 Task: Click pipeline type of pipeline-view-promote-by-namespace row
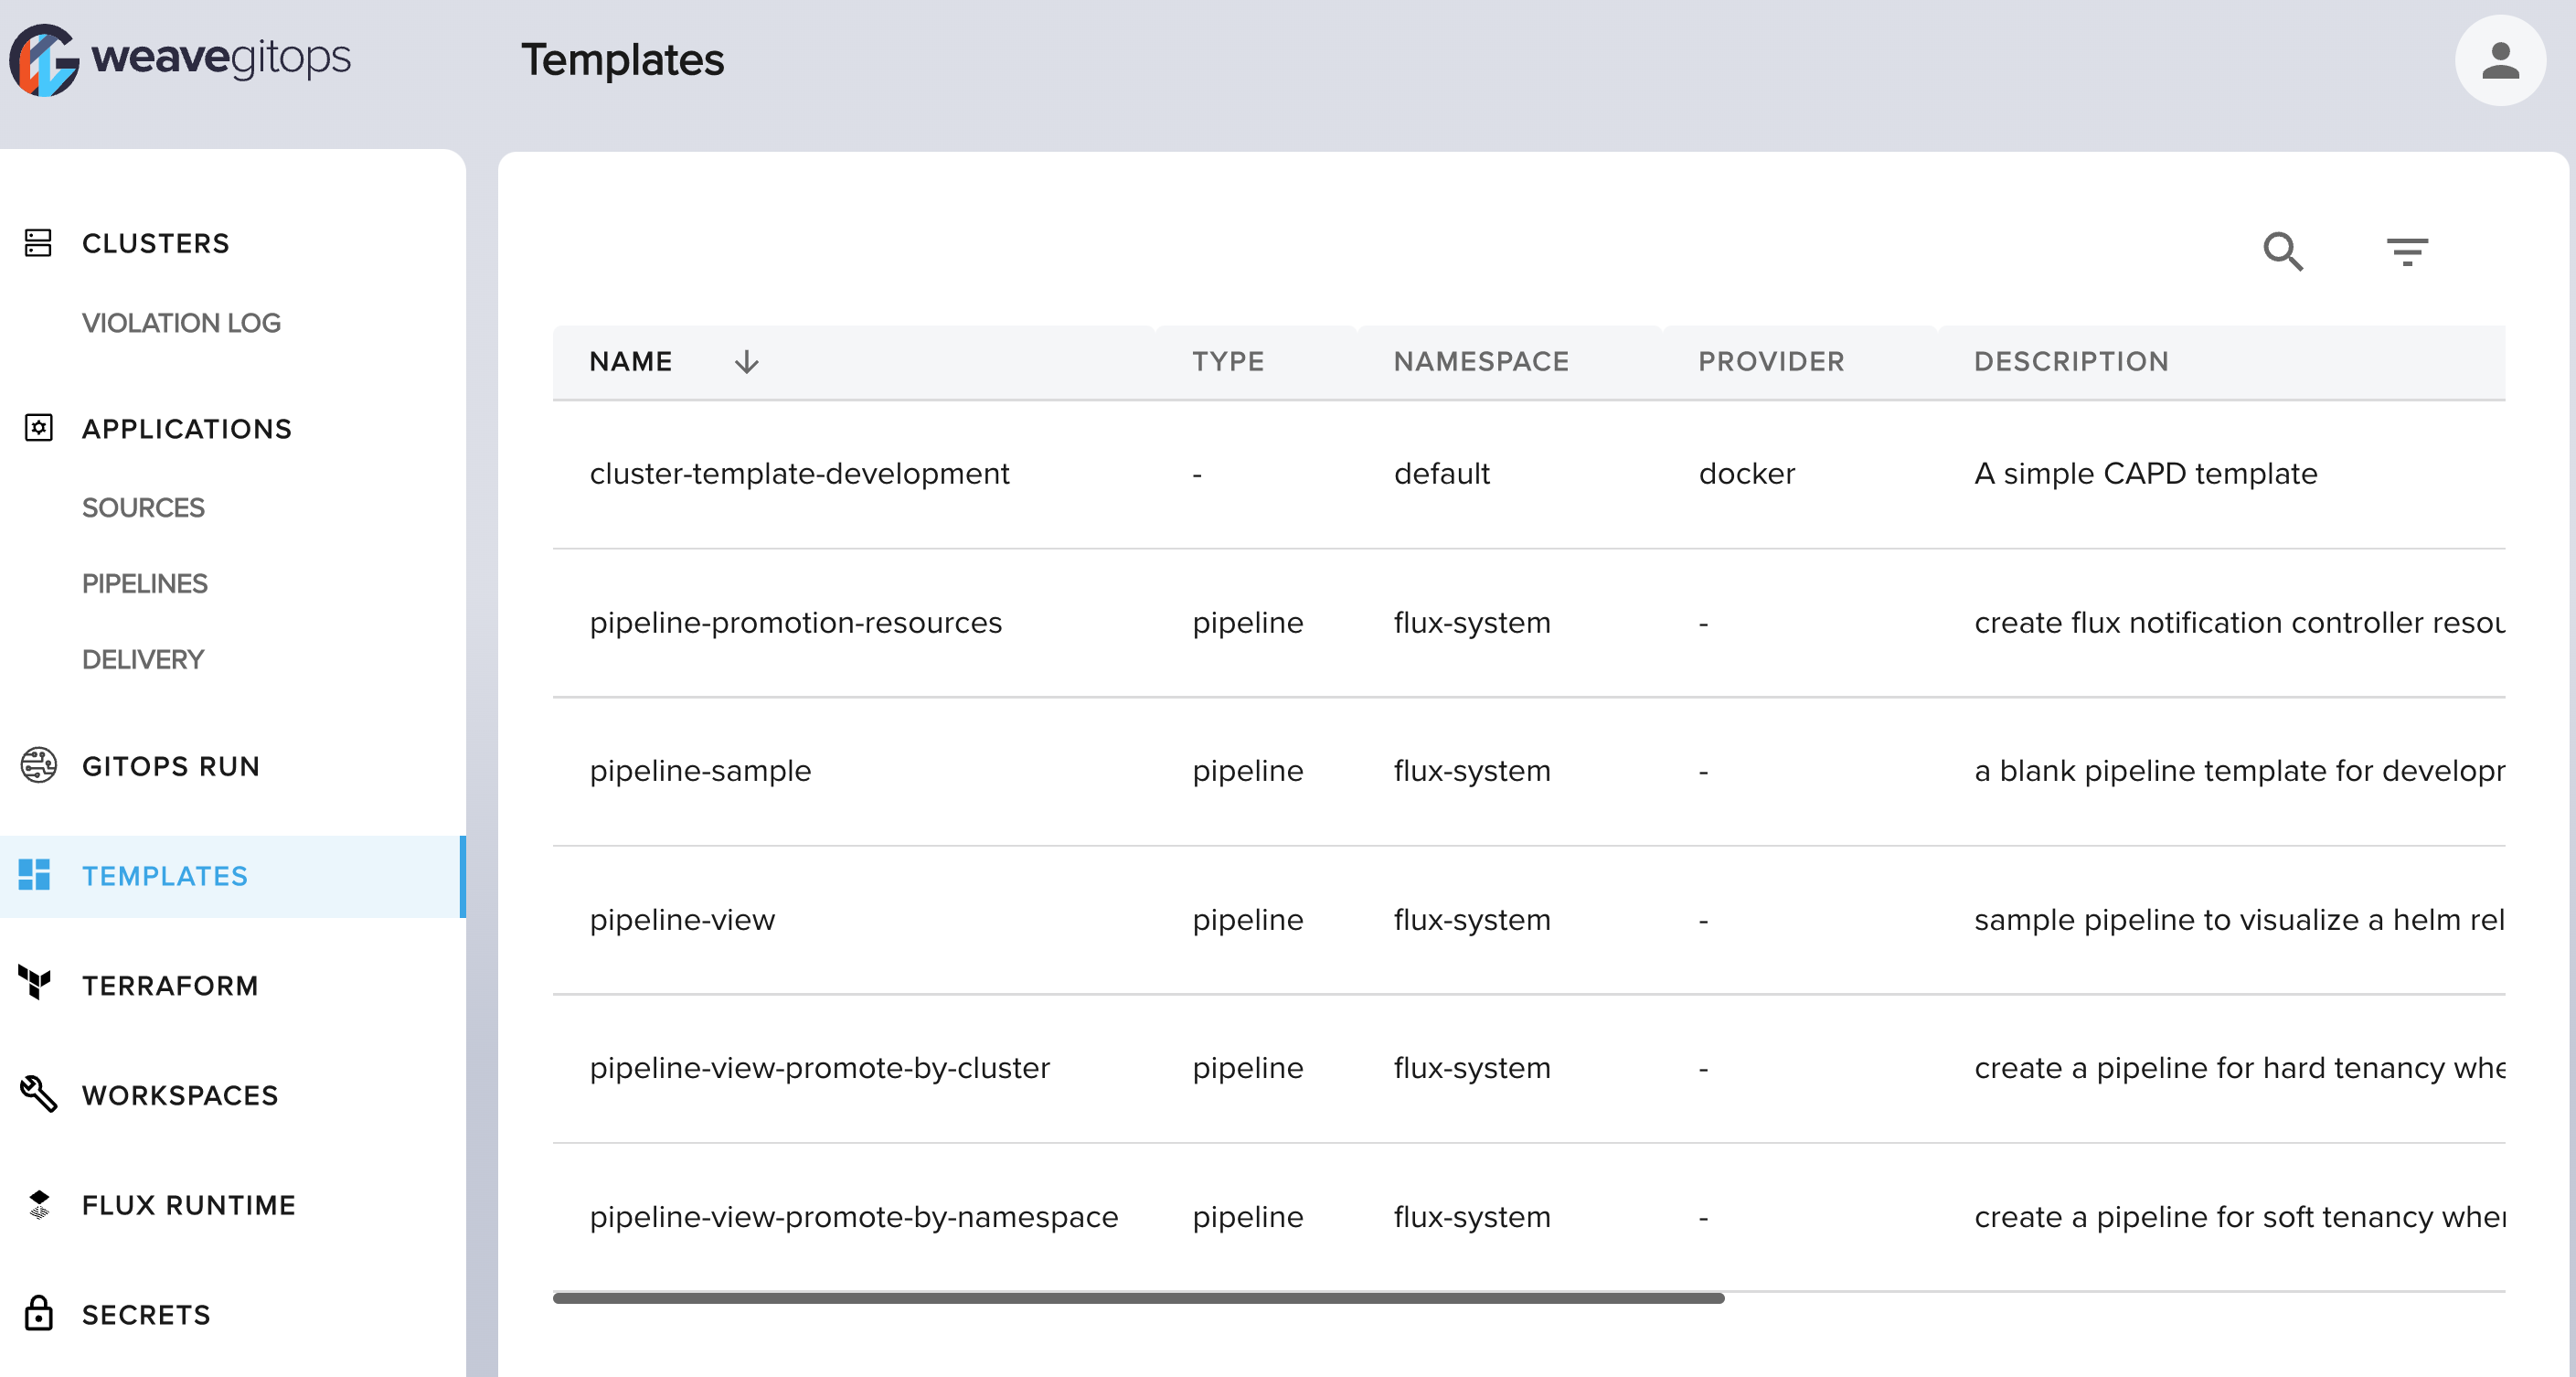pos(1248,1216)
